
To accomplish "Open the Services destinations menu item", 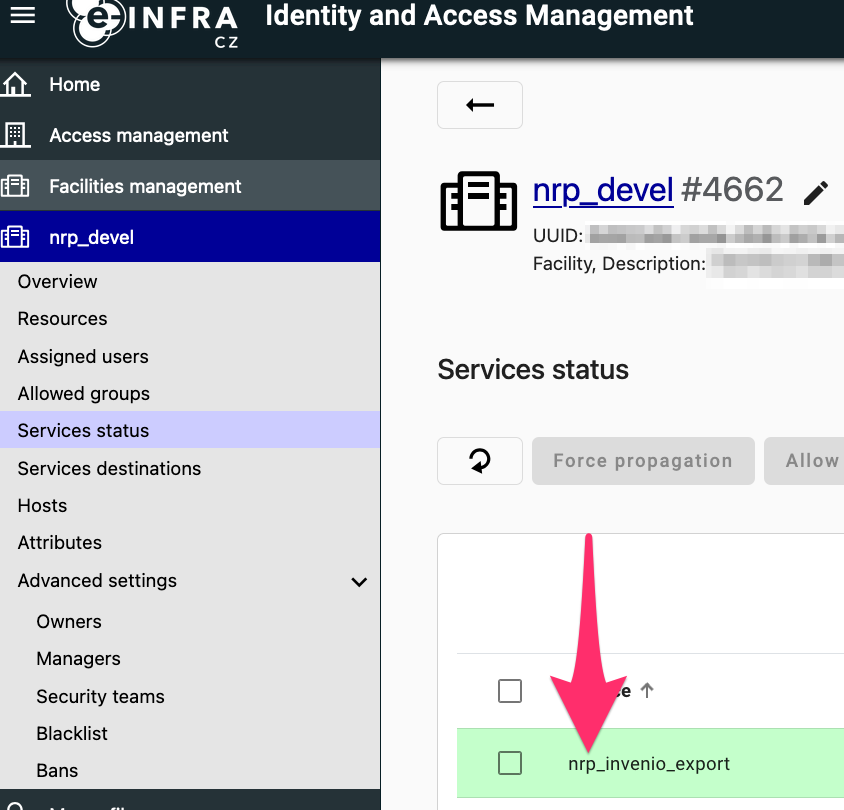I will click(109, 468).
